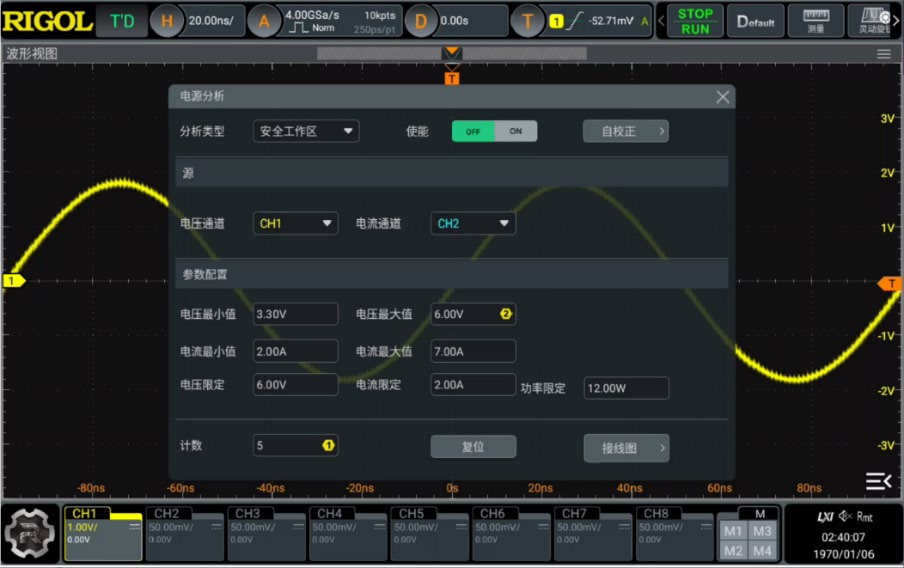Toggle the muted speaker icon
The width and height of the screenshot is (904, 568).
tap(845, 516)
